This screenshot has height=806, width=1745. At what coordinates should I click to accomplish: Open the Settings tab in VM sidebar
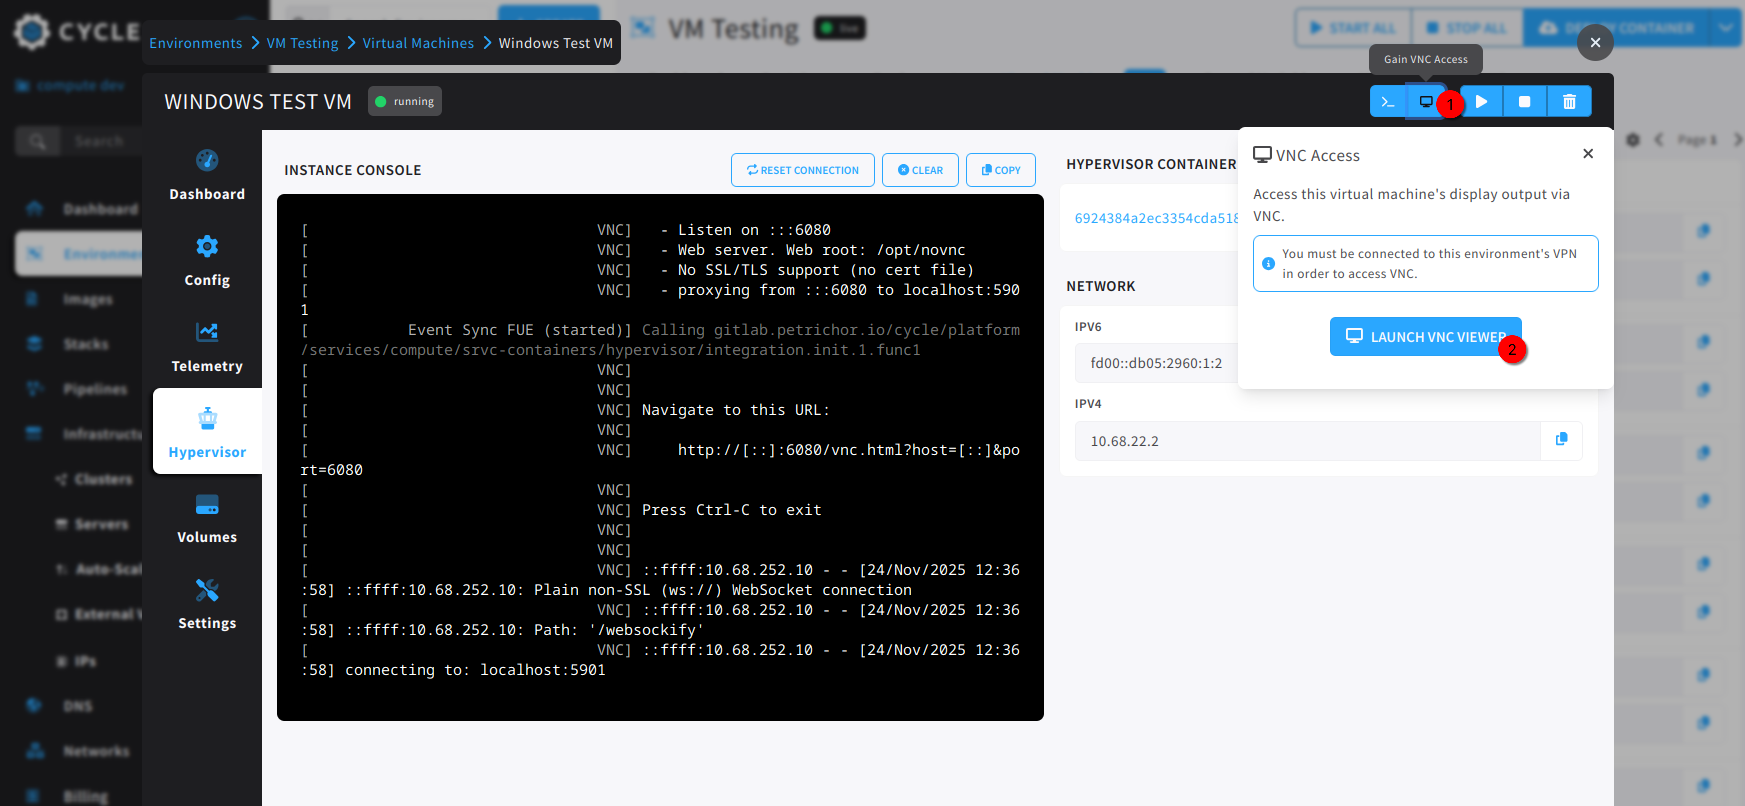click(x=207, y=603)
